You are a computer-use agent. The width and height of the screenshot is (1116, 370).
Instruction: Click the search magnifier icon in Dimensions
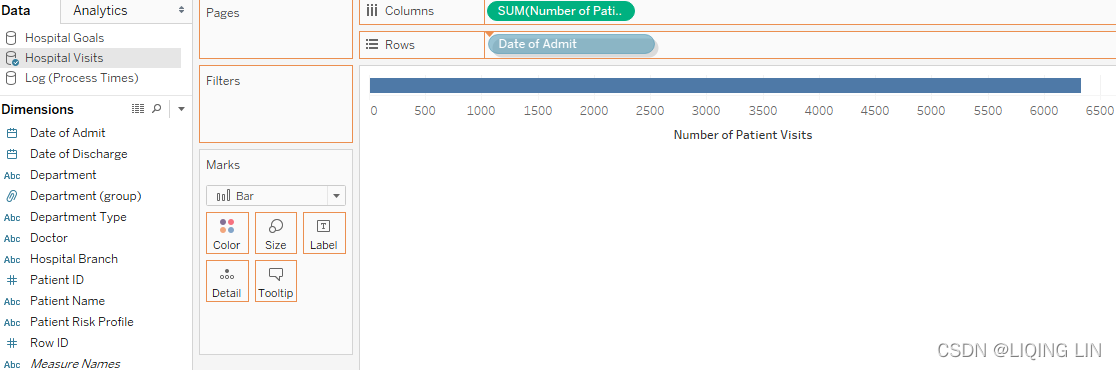point(157,109)
